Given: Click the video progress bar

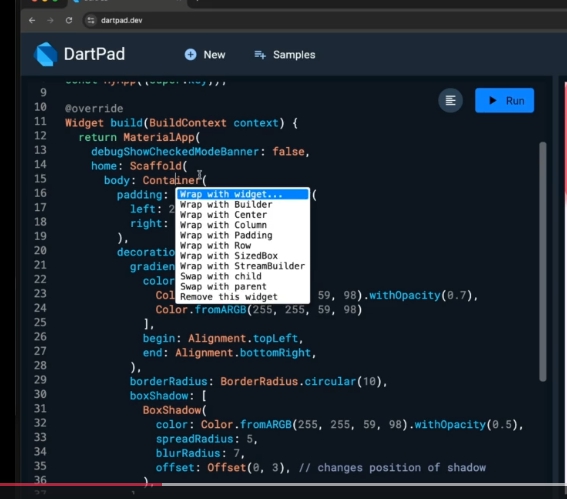Looking at the screenshot, I should click(x=284, y=484).
